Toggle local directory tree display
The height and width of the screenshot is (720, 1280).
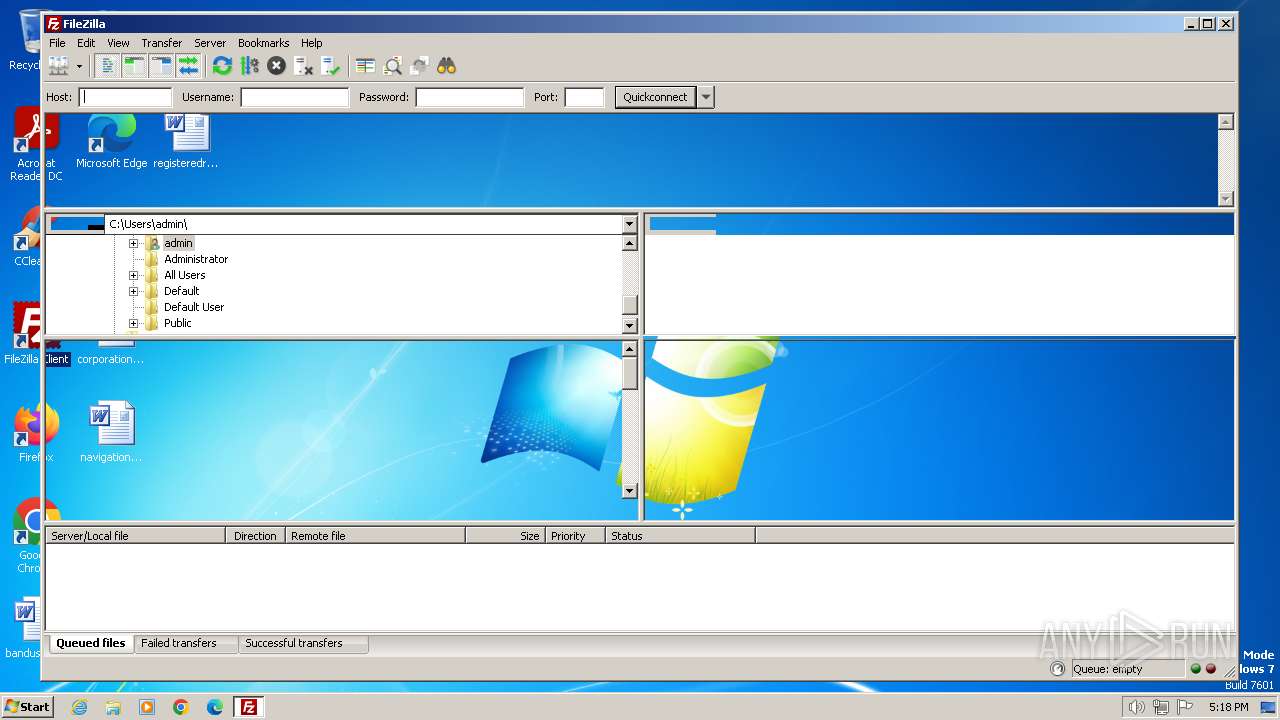click(134, 66)
